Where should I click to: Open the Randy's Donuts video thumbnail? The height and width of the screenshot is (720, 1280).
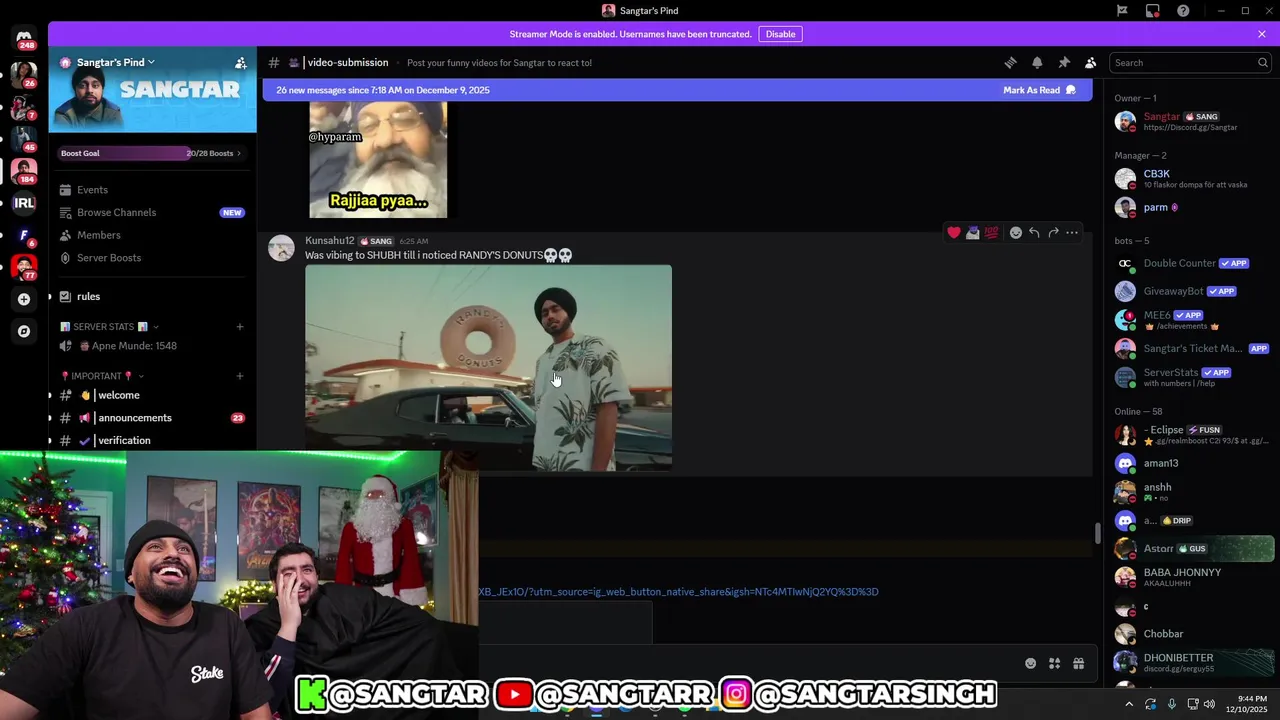pyautogui.click(x=488, y=367)
